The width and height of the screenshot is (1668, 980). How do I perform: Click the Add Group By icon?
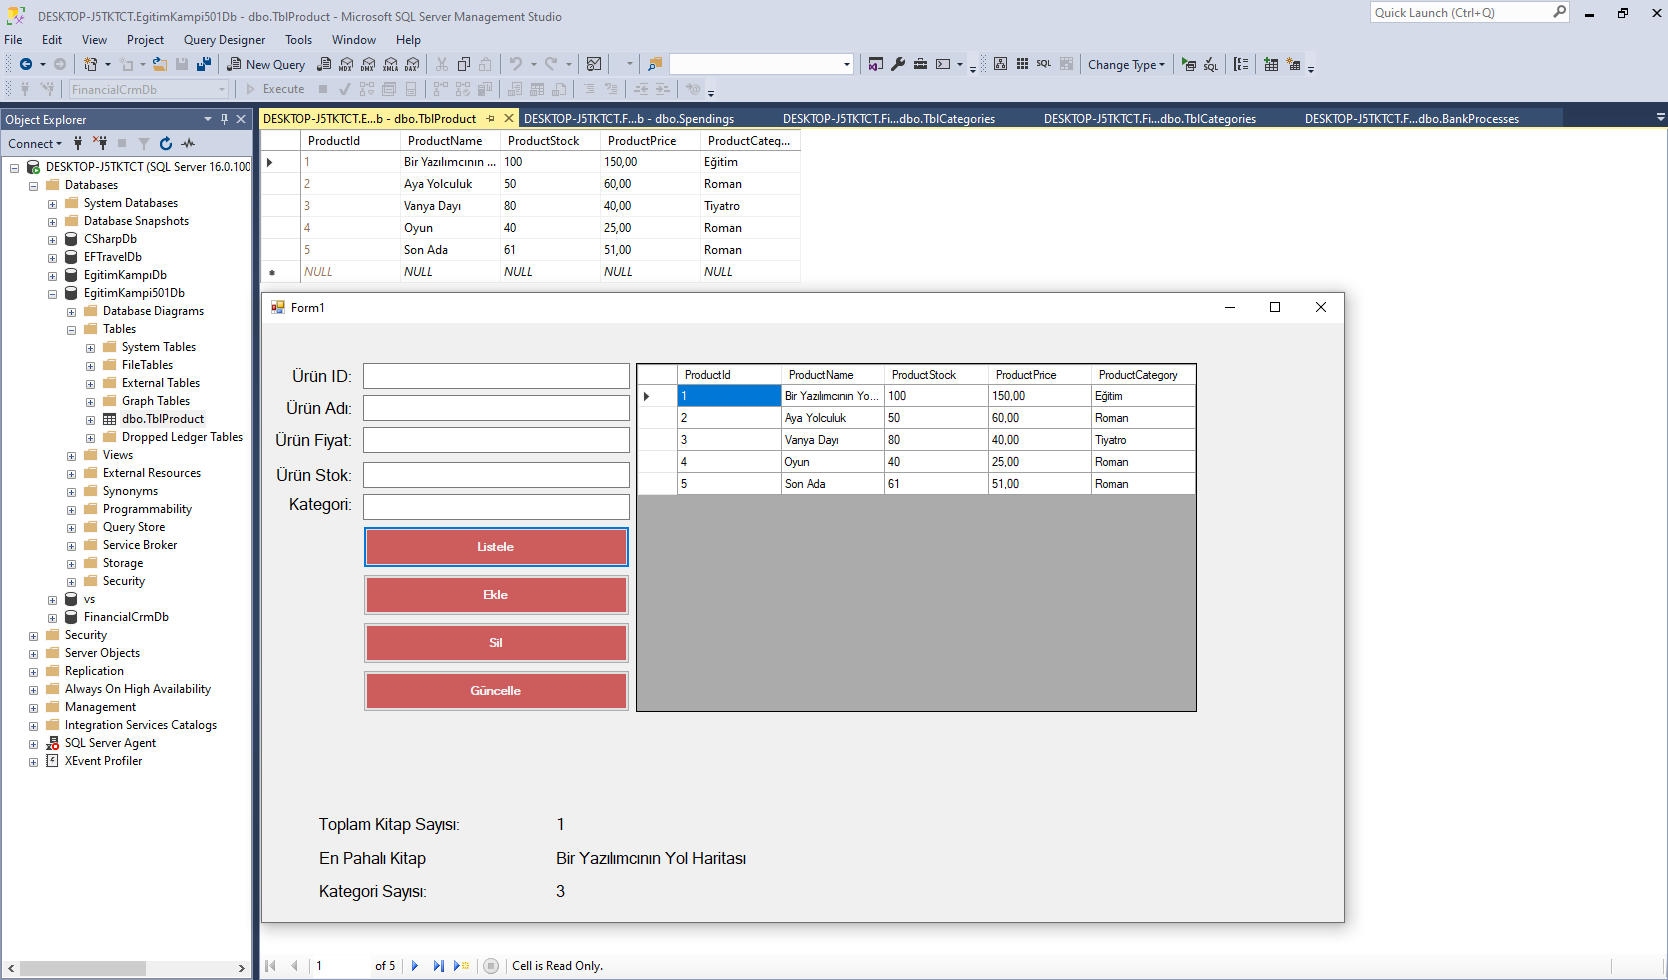tap(1241, 64)
